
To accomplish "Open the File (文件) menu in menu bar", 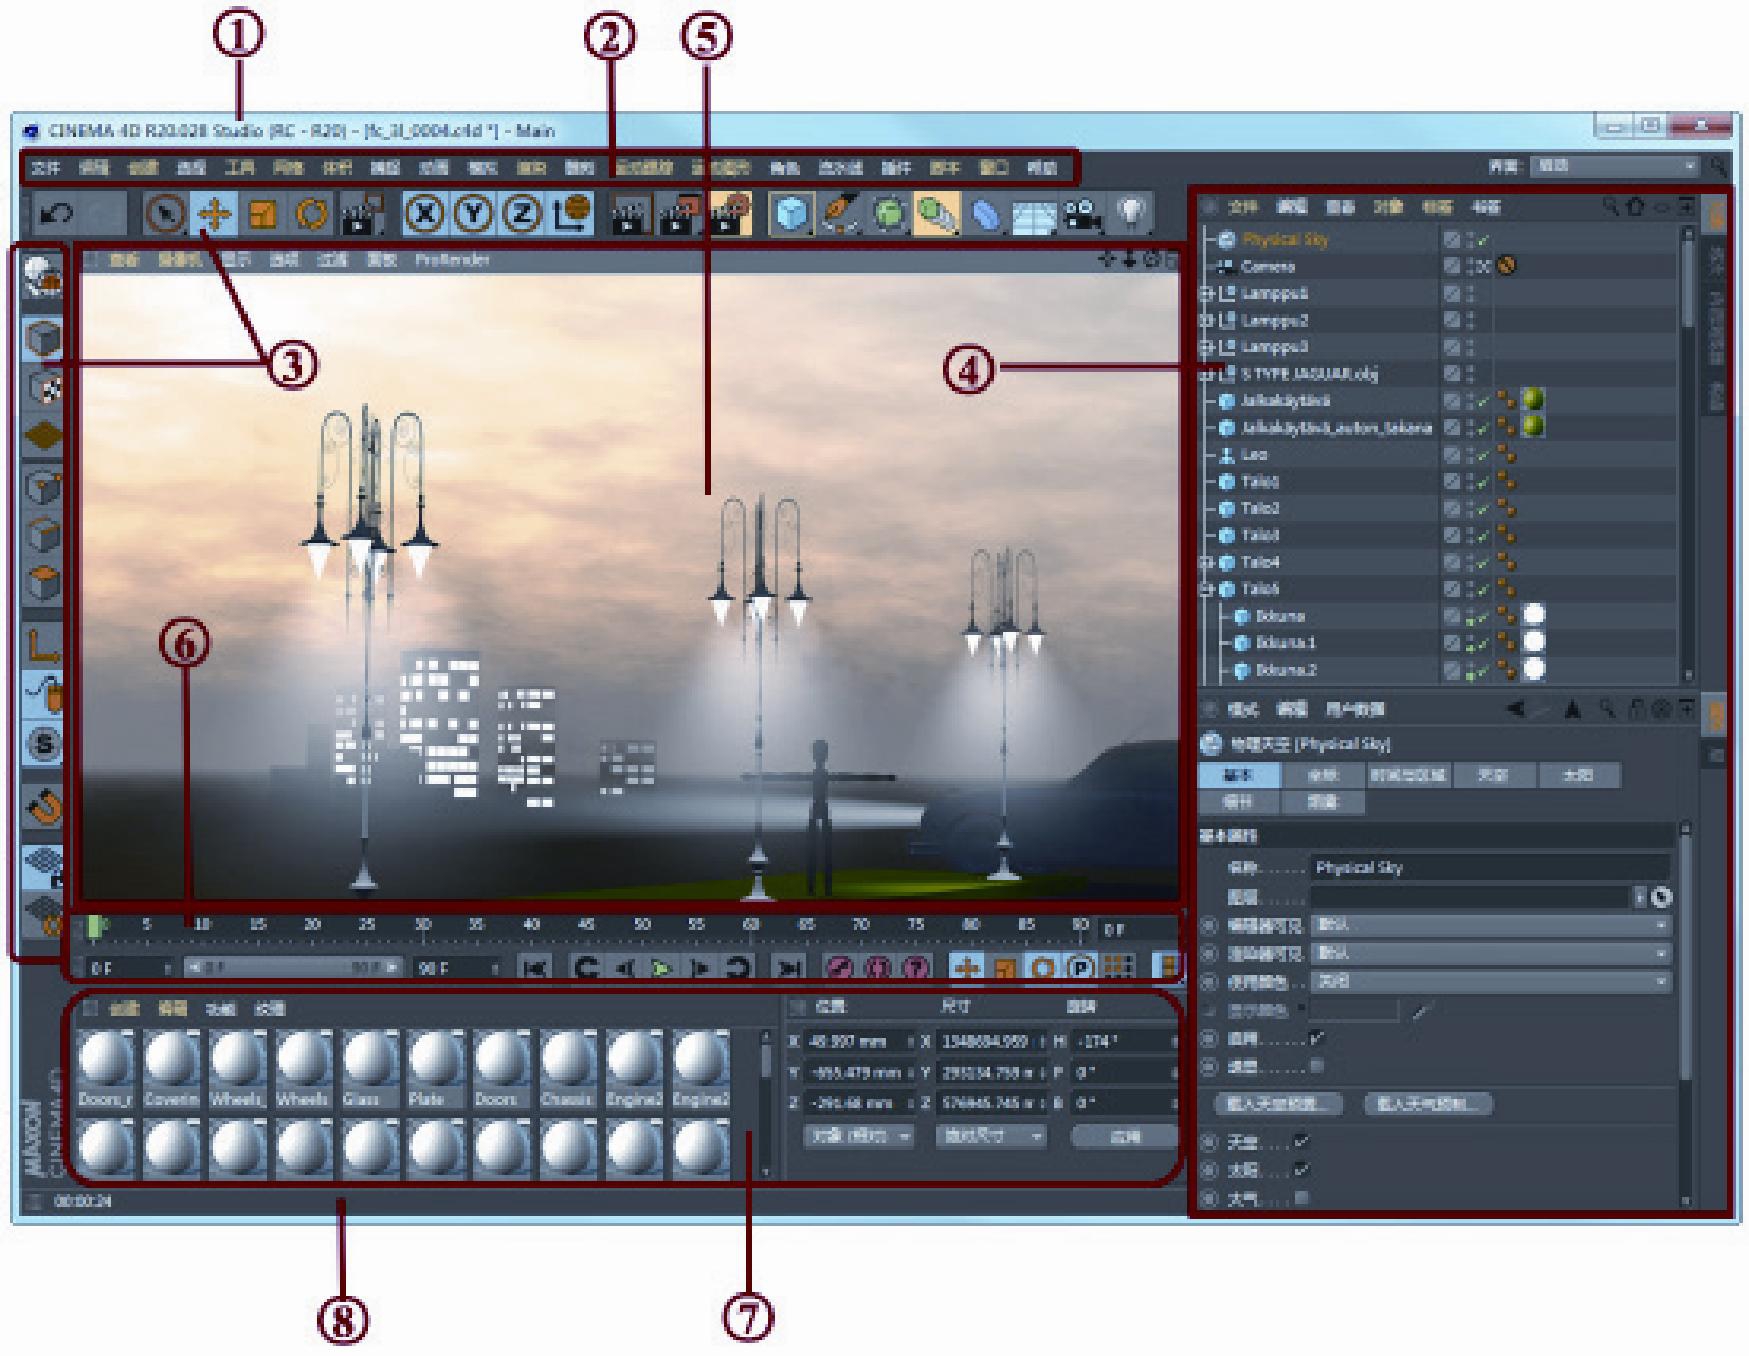I will [46, 168].
